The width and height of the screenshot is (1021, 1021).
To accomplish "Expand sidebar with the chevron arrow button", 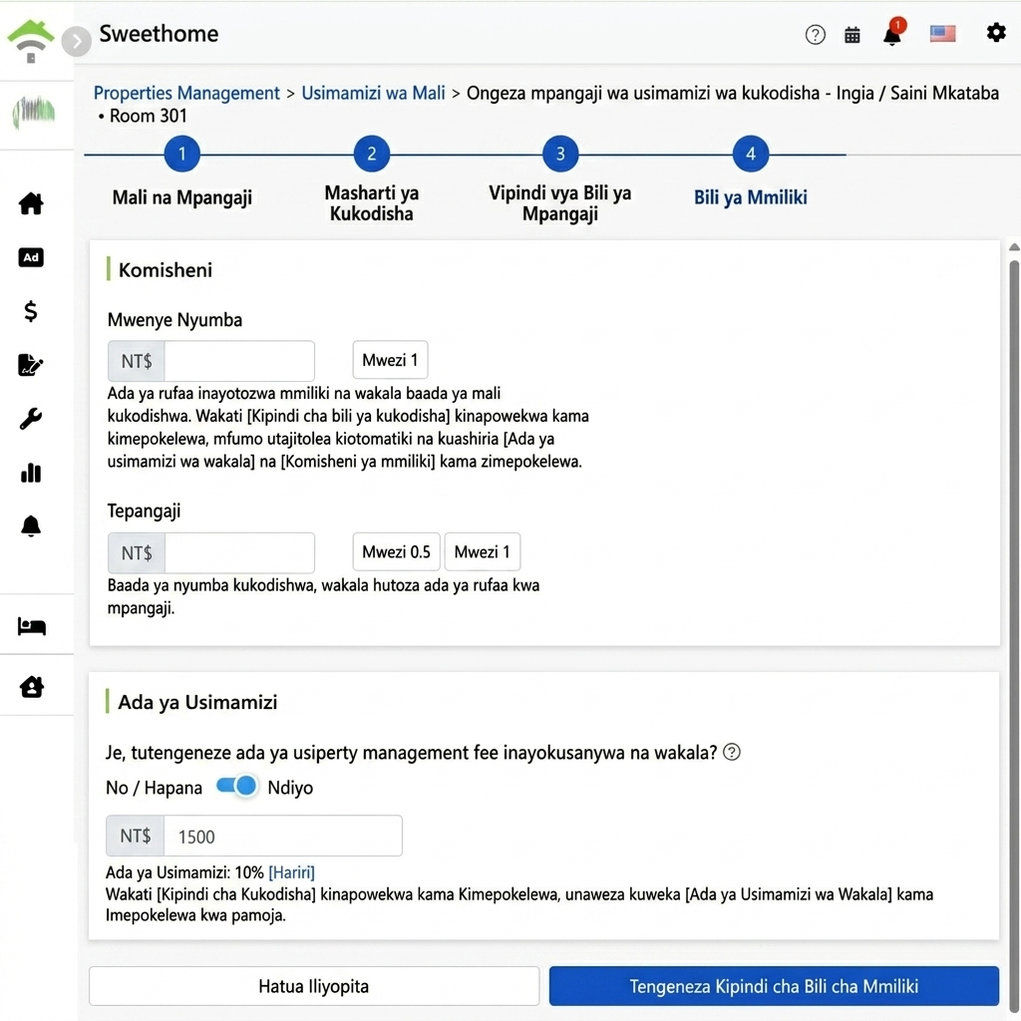I will [76, 41].
